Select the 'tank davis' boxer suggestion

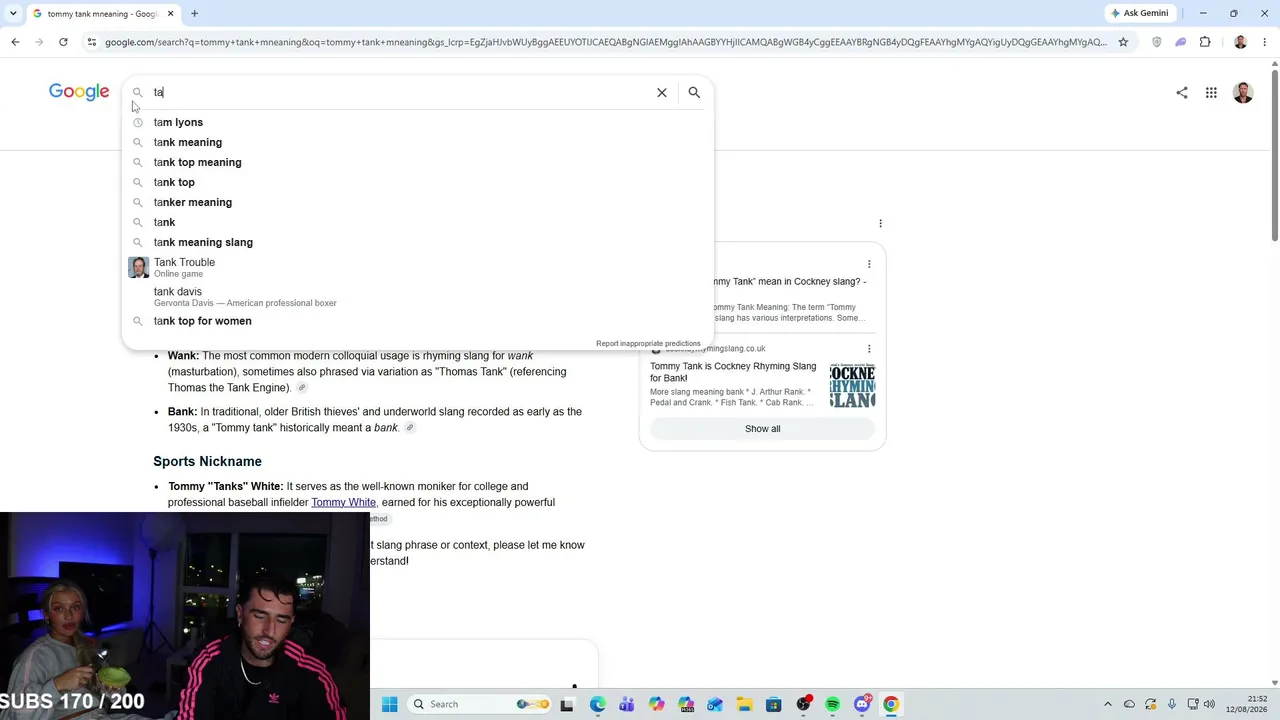[418, 296]
